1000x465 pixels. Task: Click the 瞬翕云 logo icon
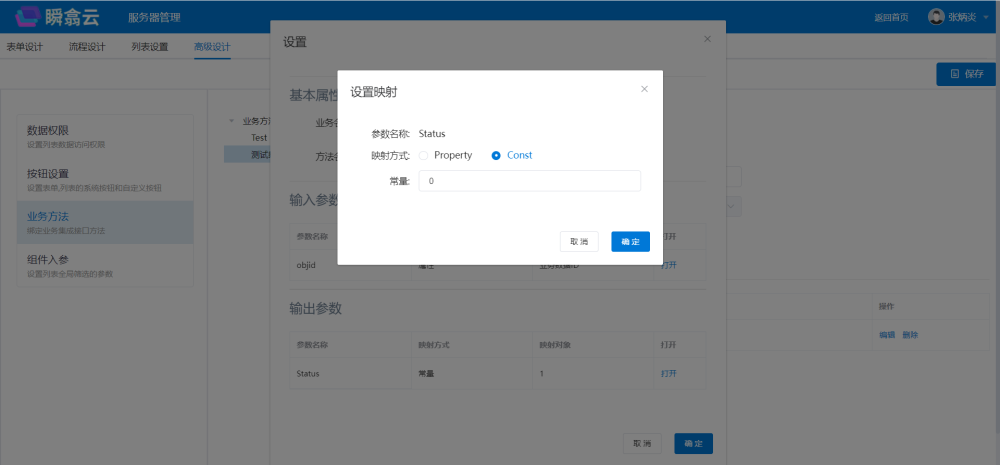(30, 16)
